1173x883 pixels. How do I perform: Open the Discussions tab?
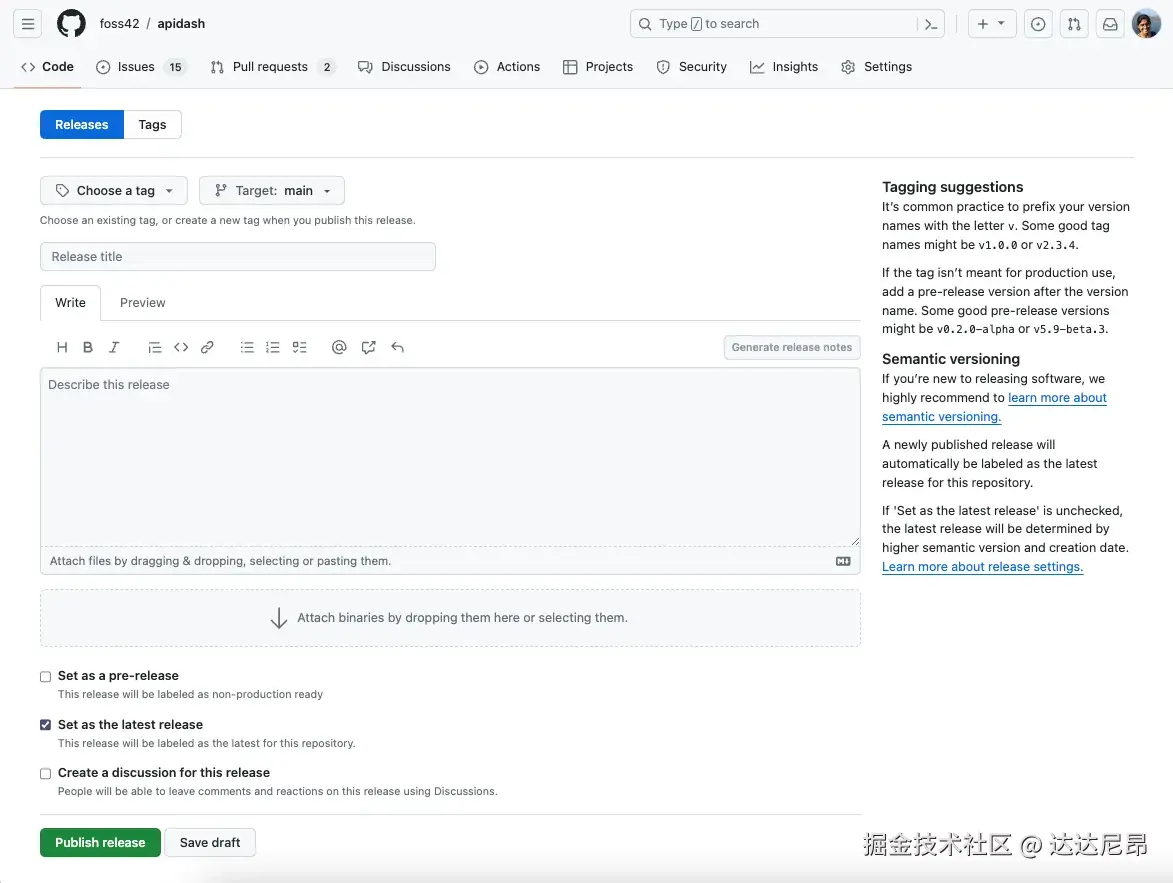404,67
